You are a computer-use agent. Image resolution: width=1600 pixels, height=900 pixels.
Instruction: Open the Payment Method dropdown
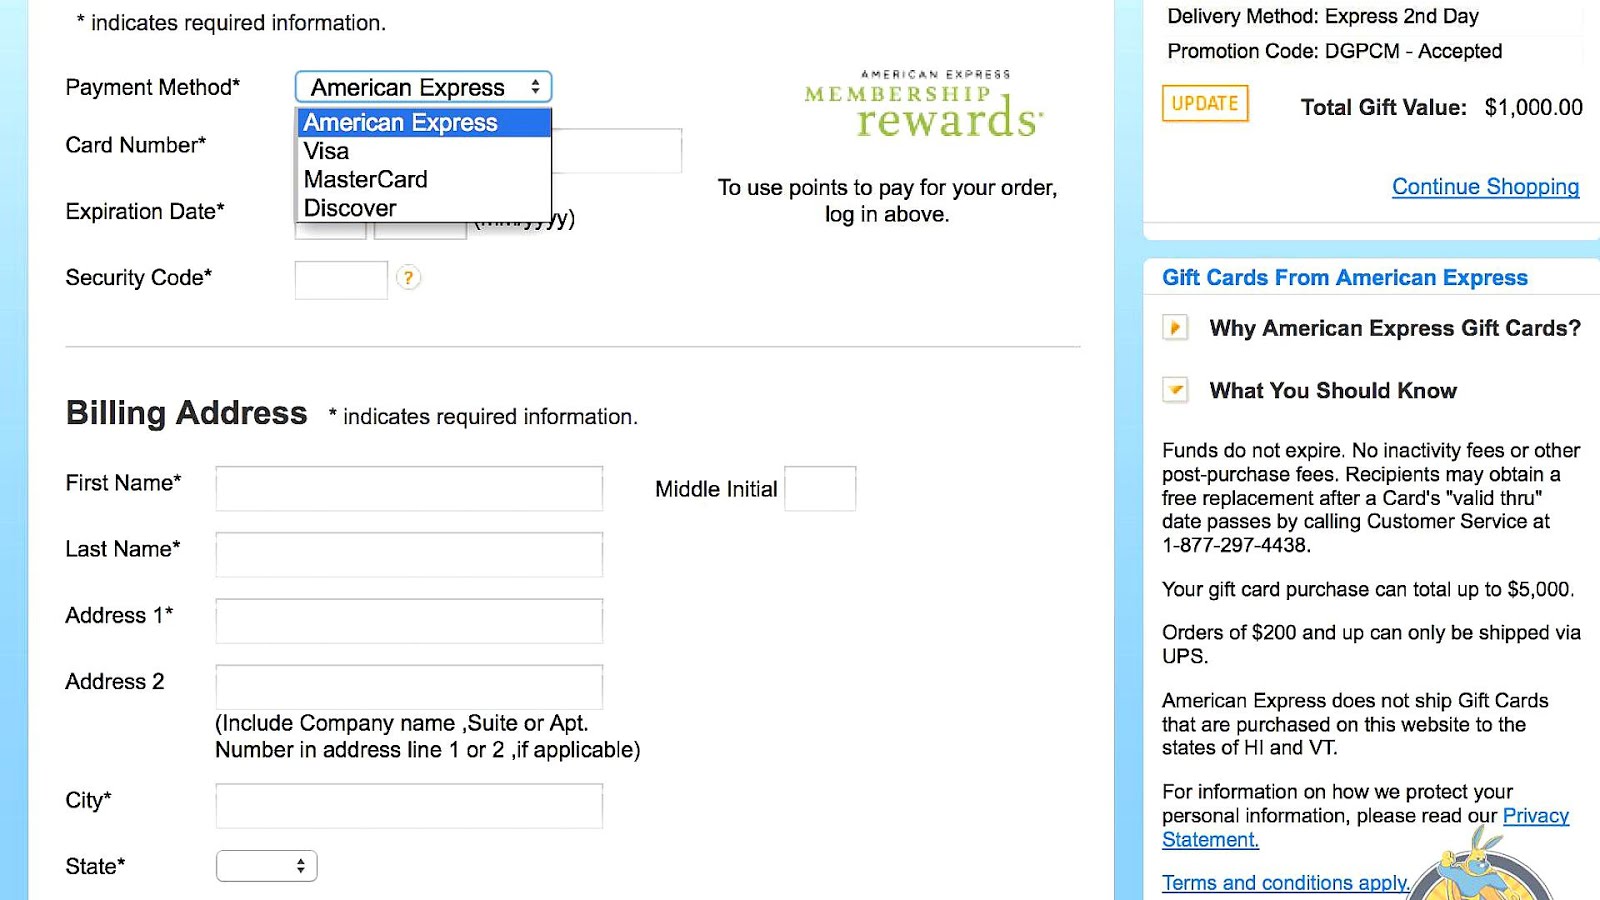click(423, 87)
